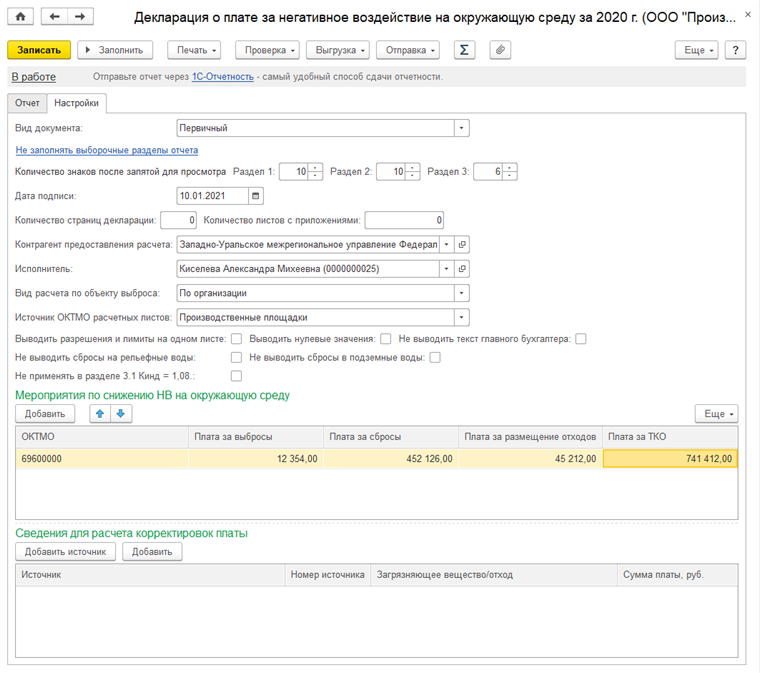Expand Источник ОКТМО расчетных листов list
This screenshot has height=673, width=760.
461,317
